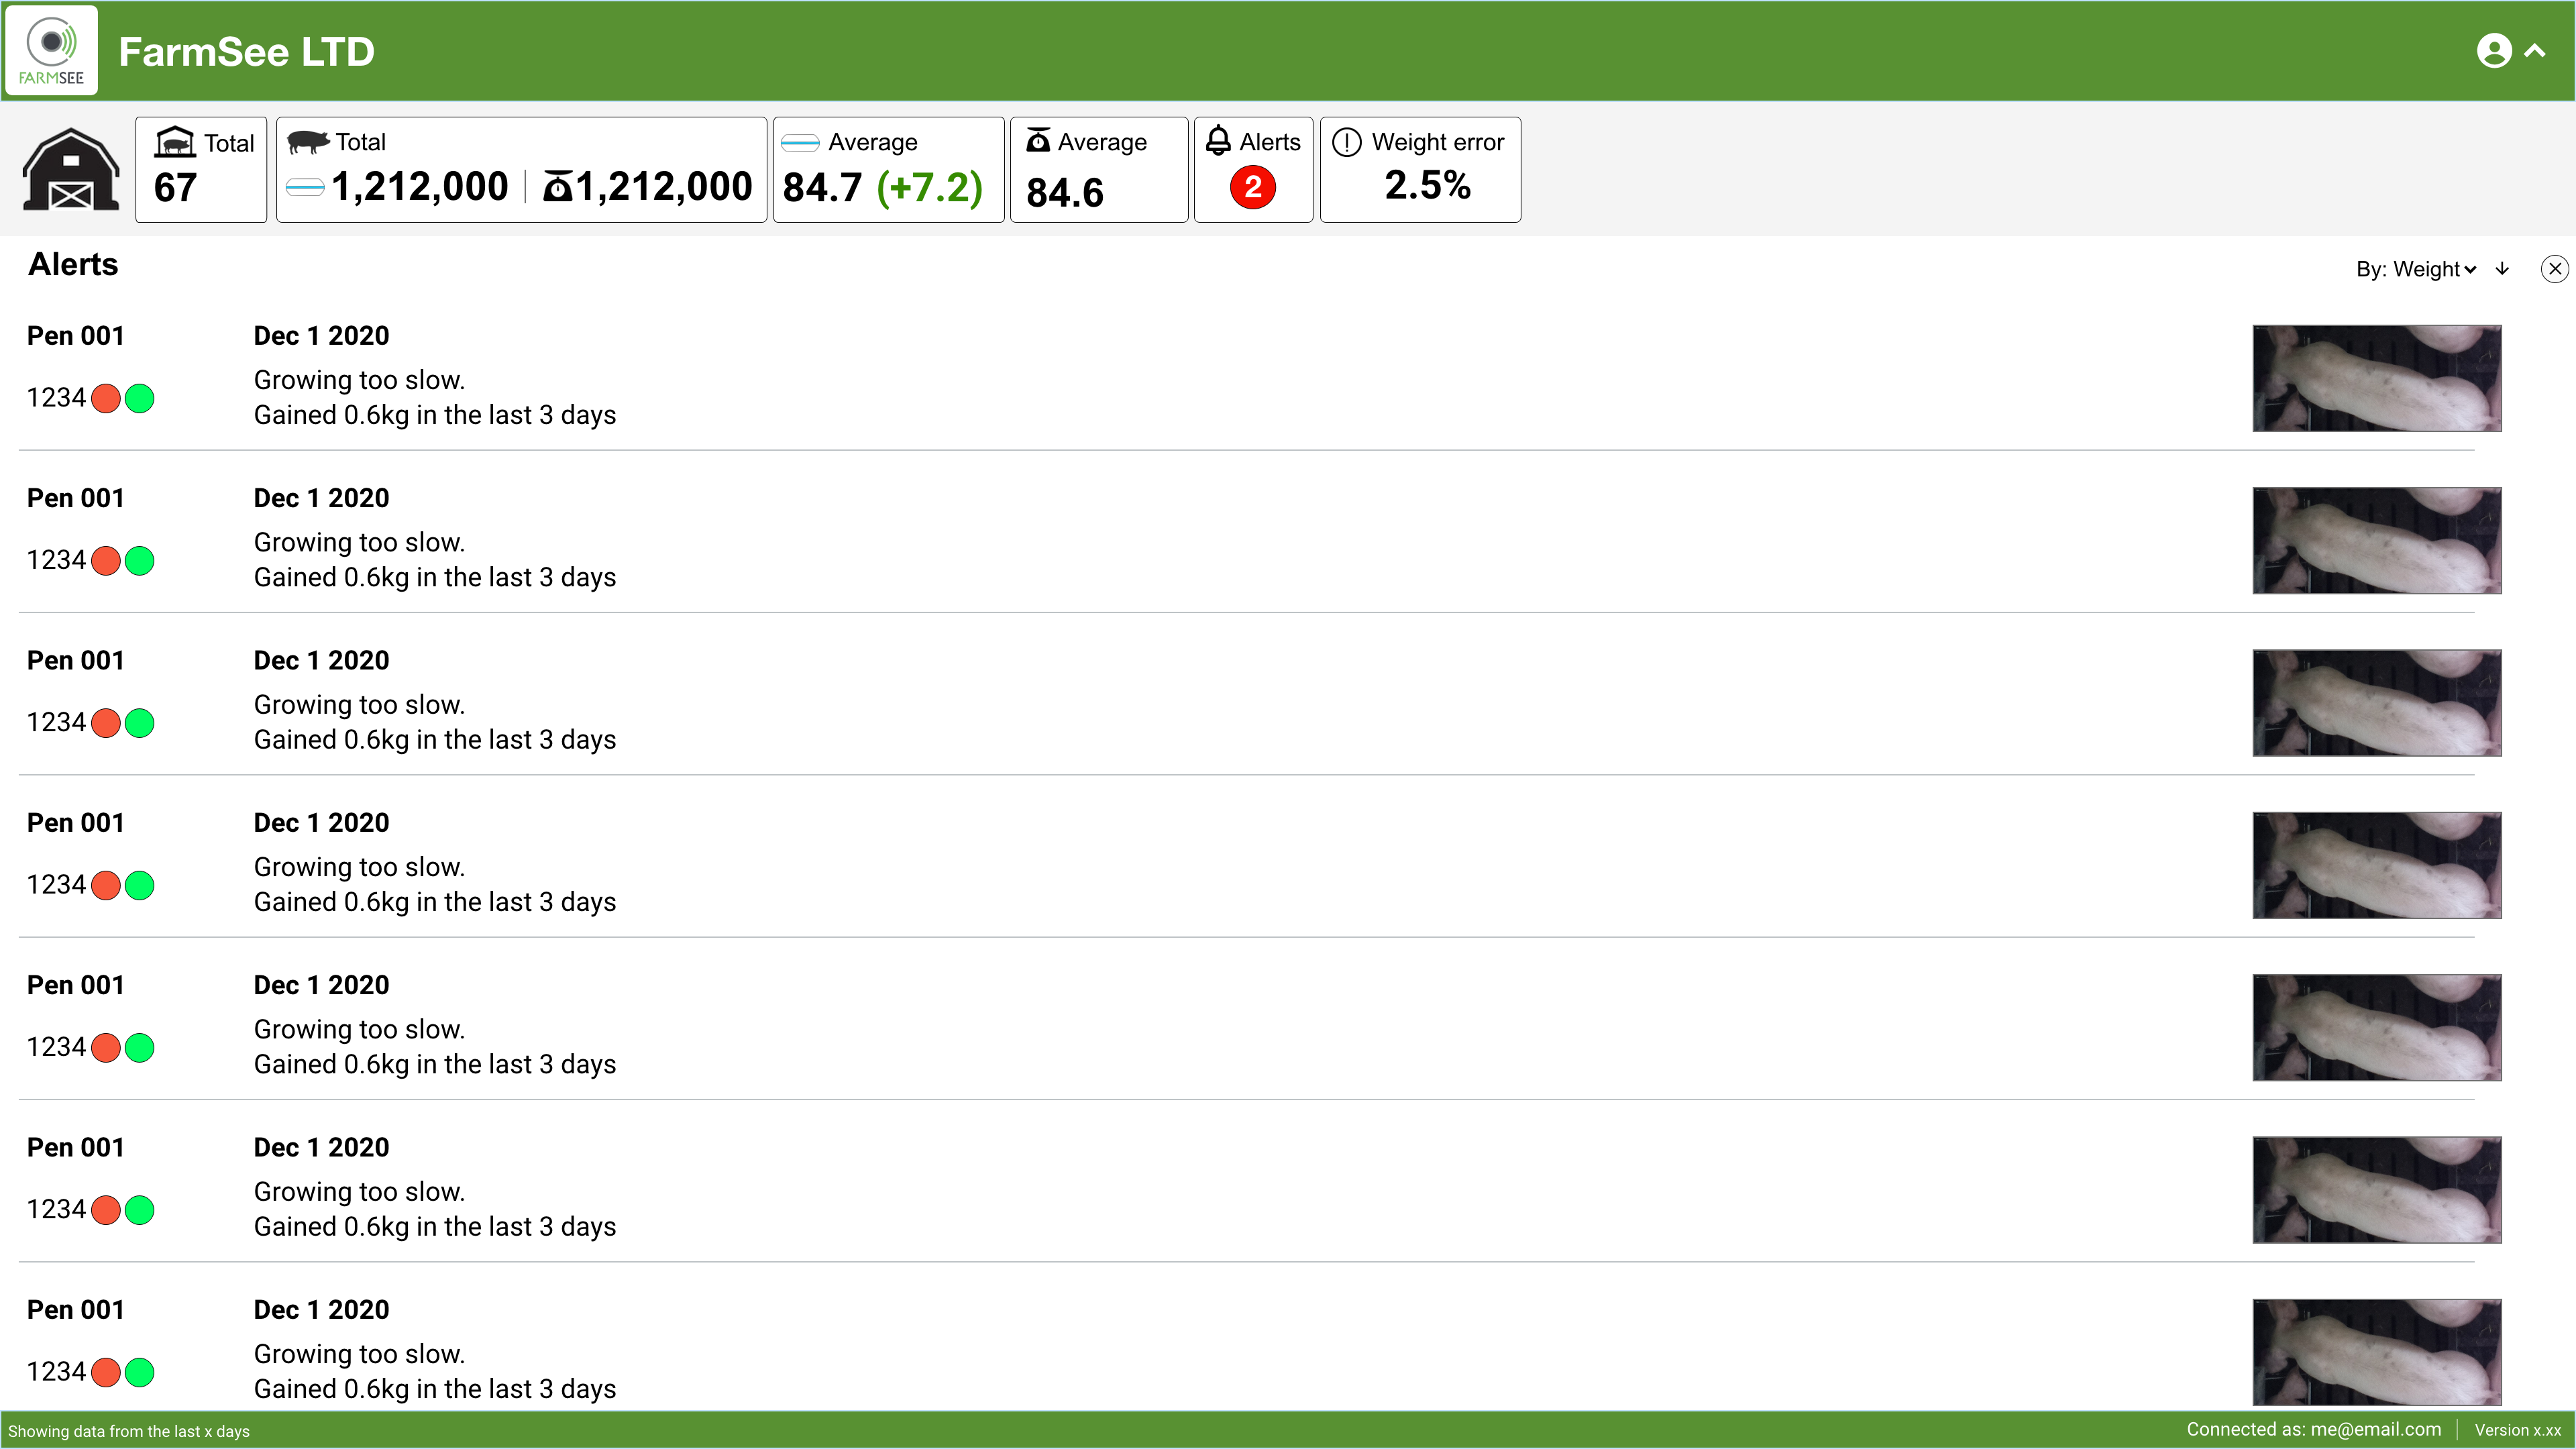Click Version x.xx in status bar
This screenshot has height=1449, width=2576.
[x=2517, y=1431]
